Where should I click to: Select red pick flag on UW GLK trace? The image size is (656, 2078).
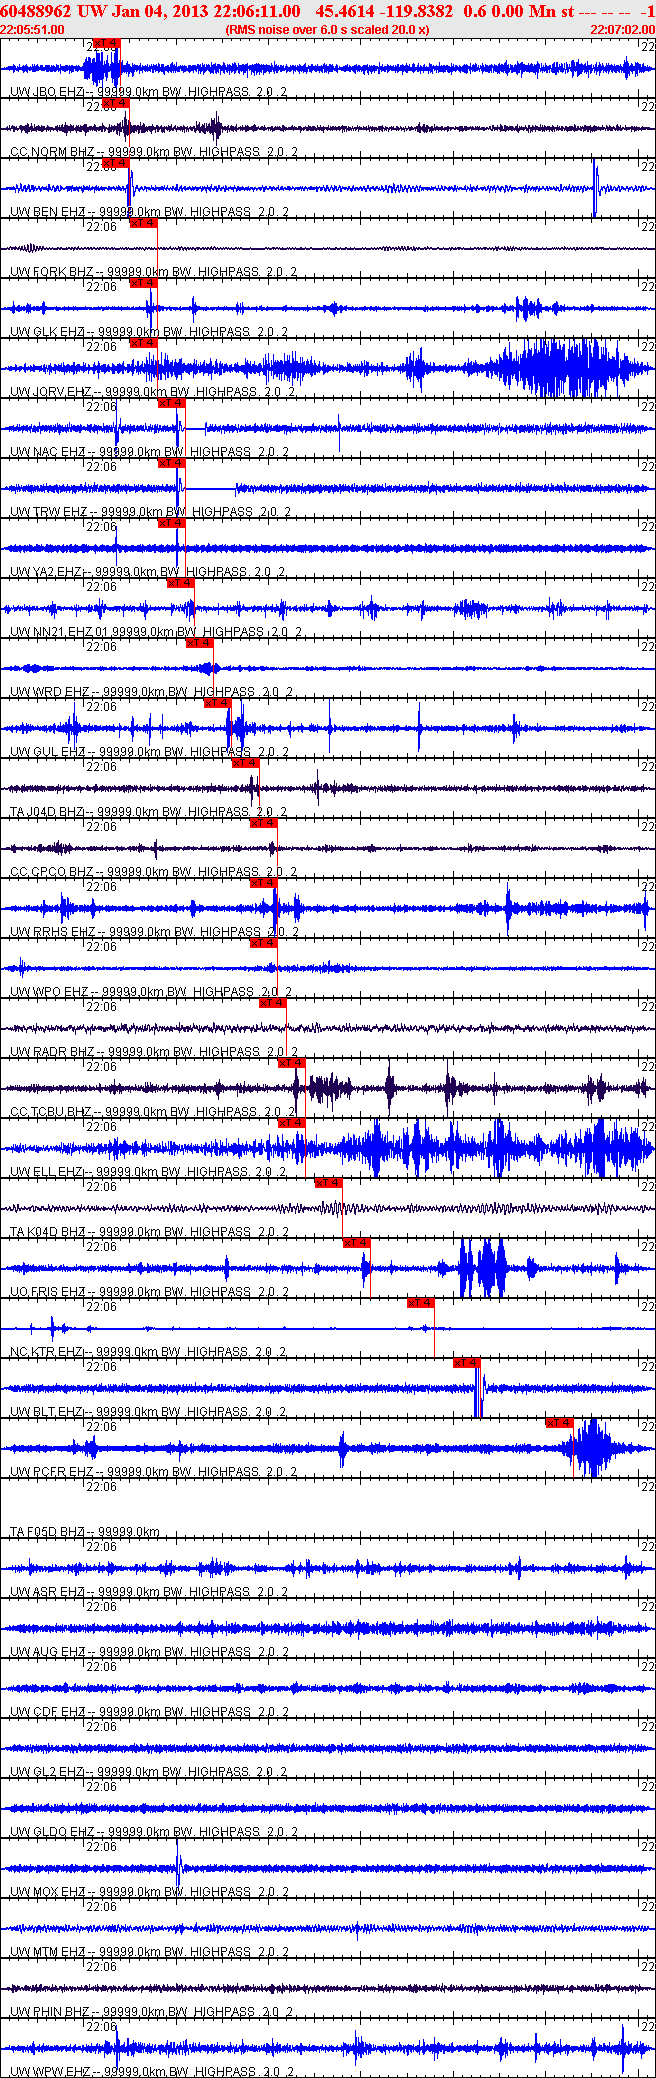143,283
